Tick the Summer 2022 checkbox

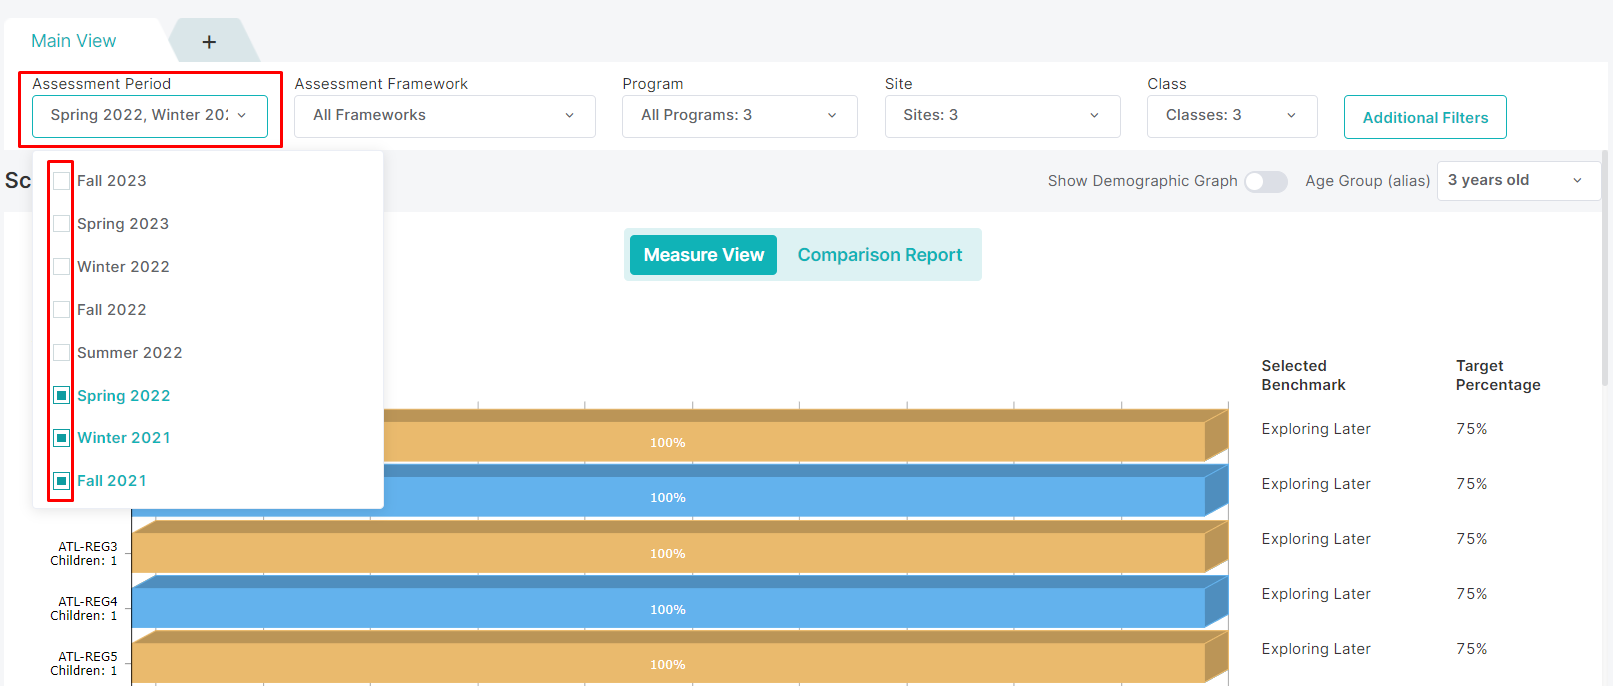[x=62, y=353]
